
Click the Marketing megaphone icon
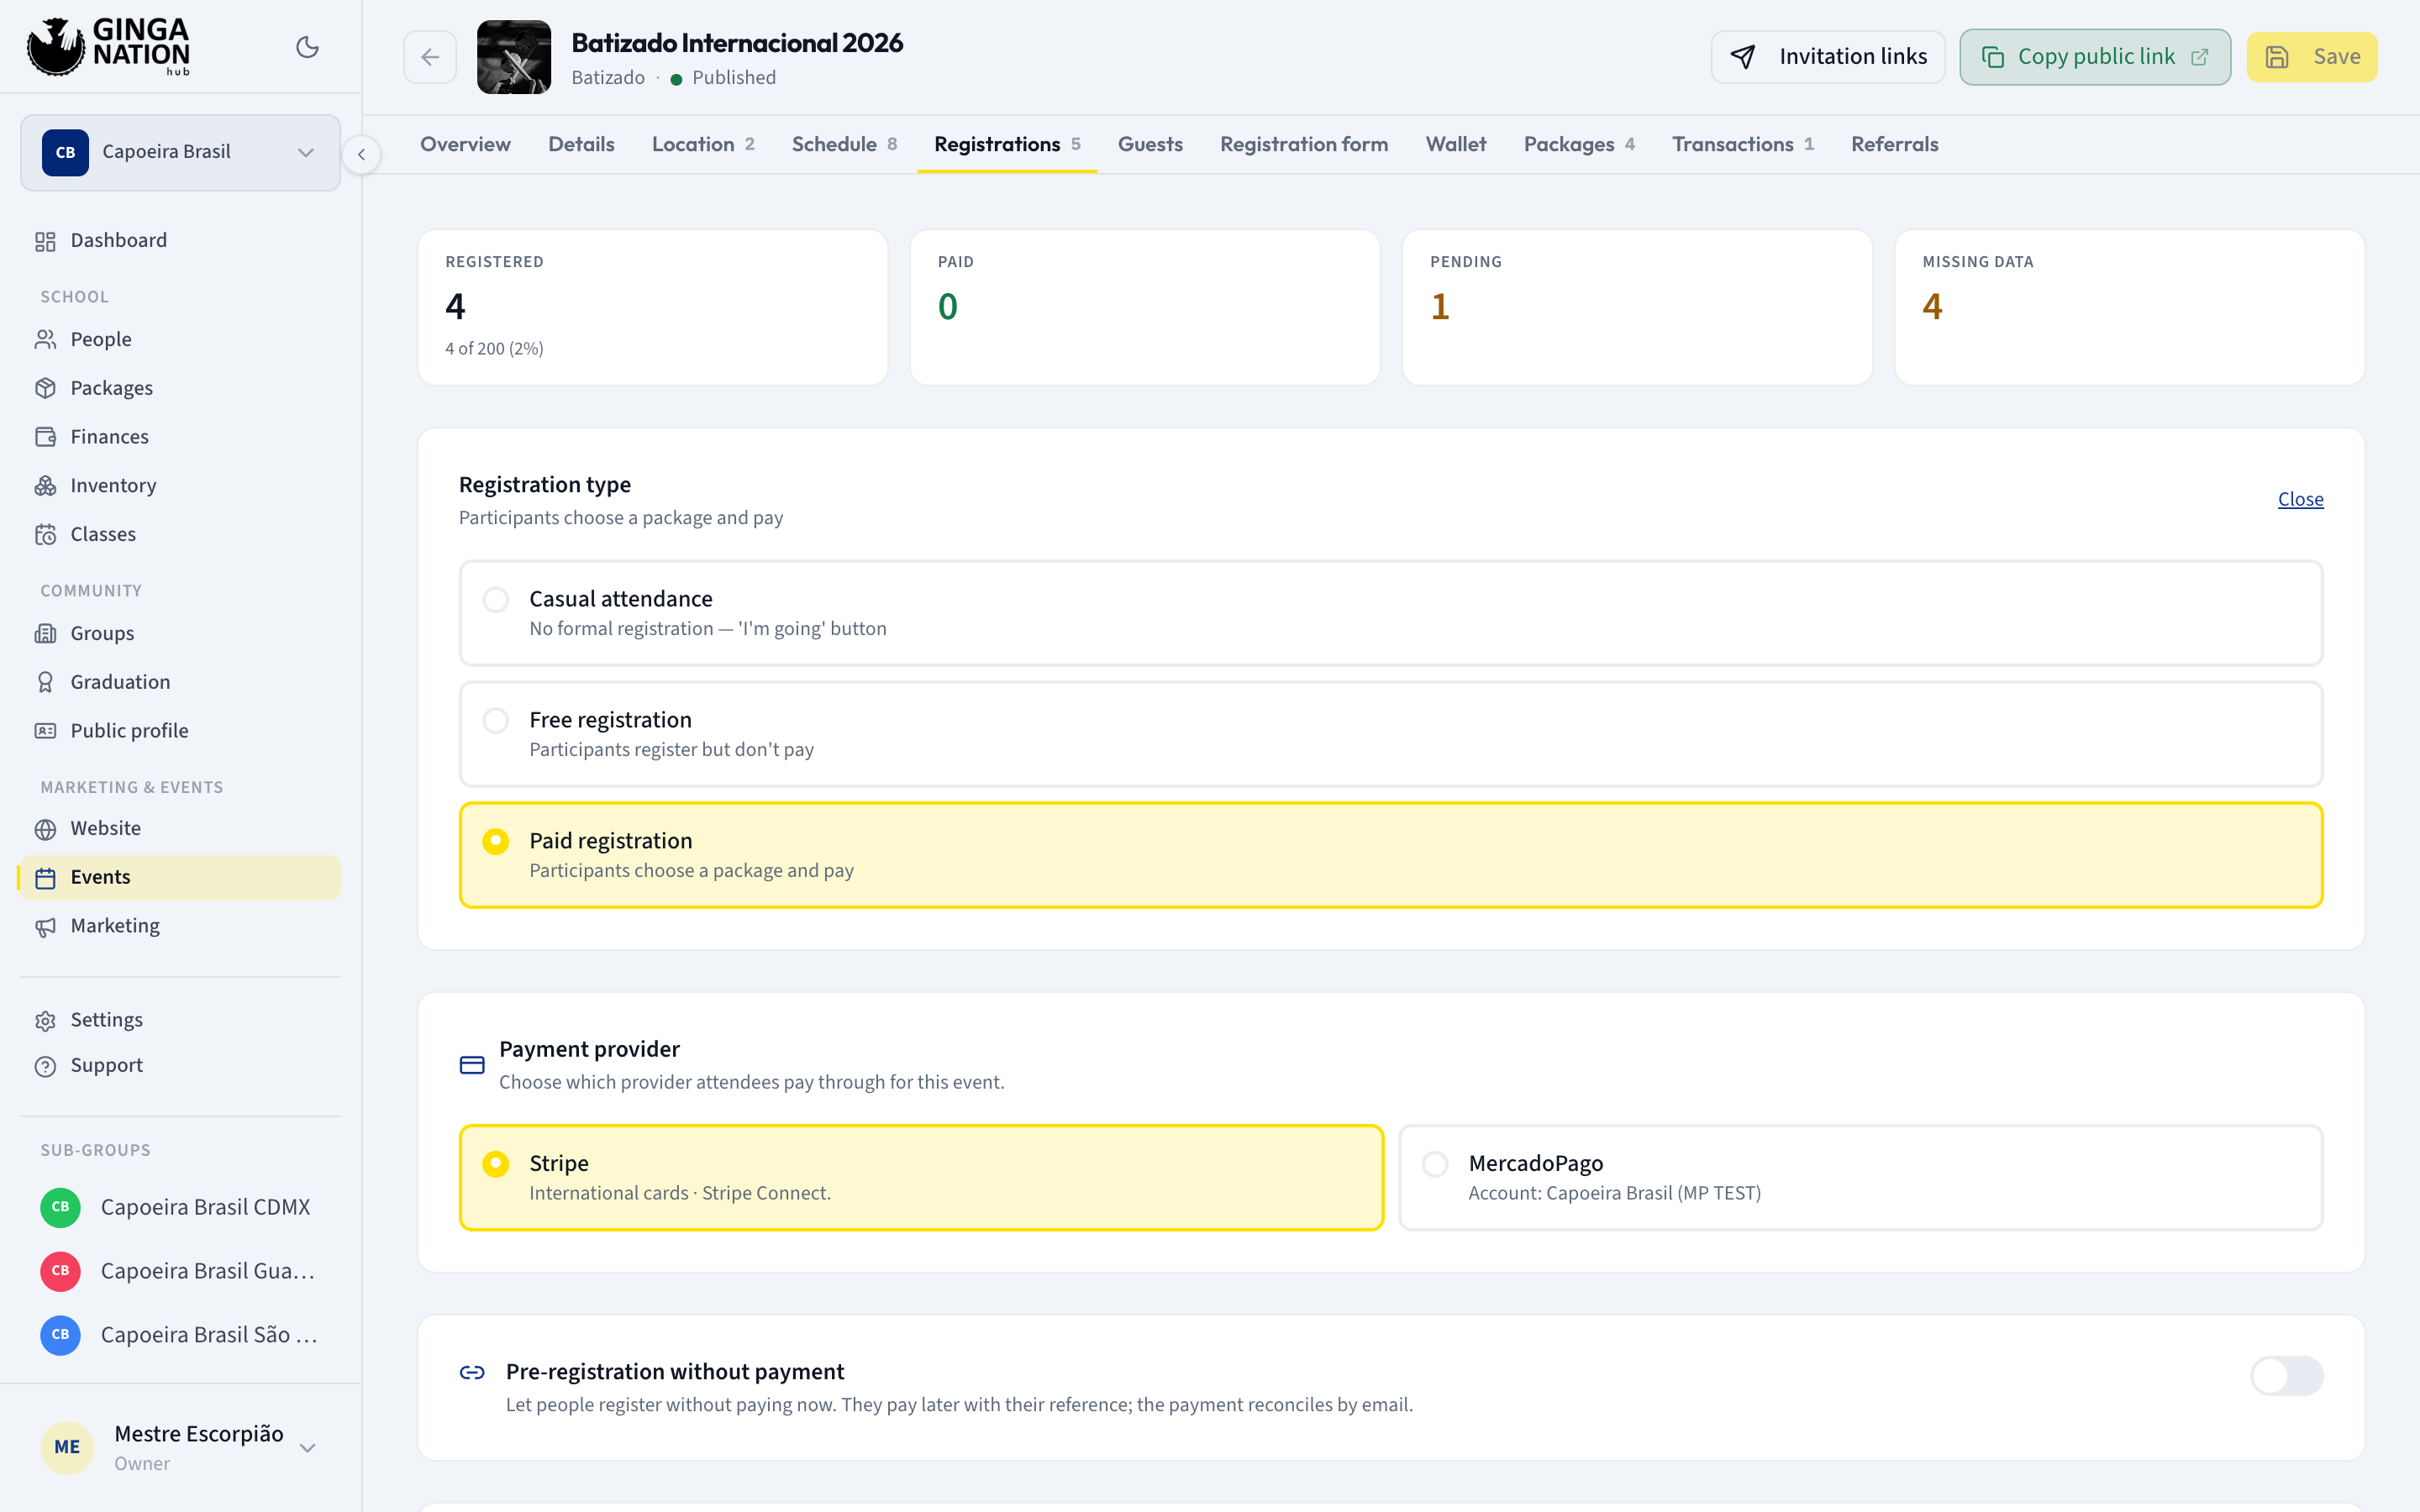click(x=45, y=927)
